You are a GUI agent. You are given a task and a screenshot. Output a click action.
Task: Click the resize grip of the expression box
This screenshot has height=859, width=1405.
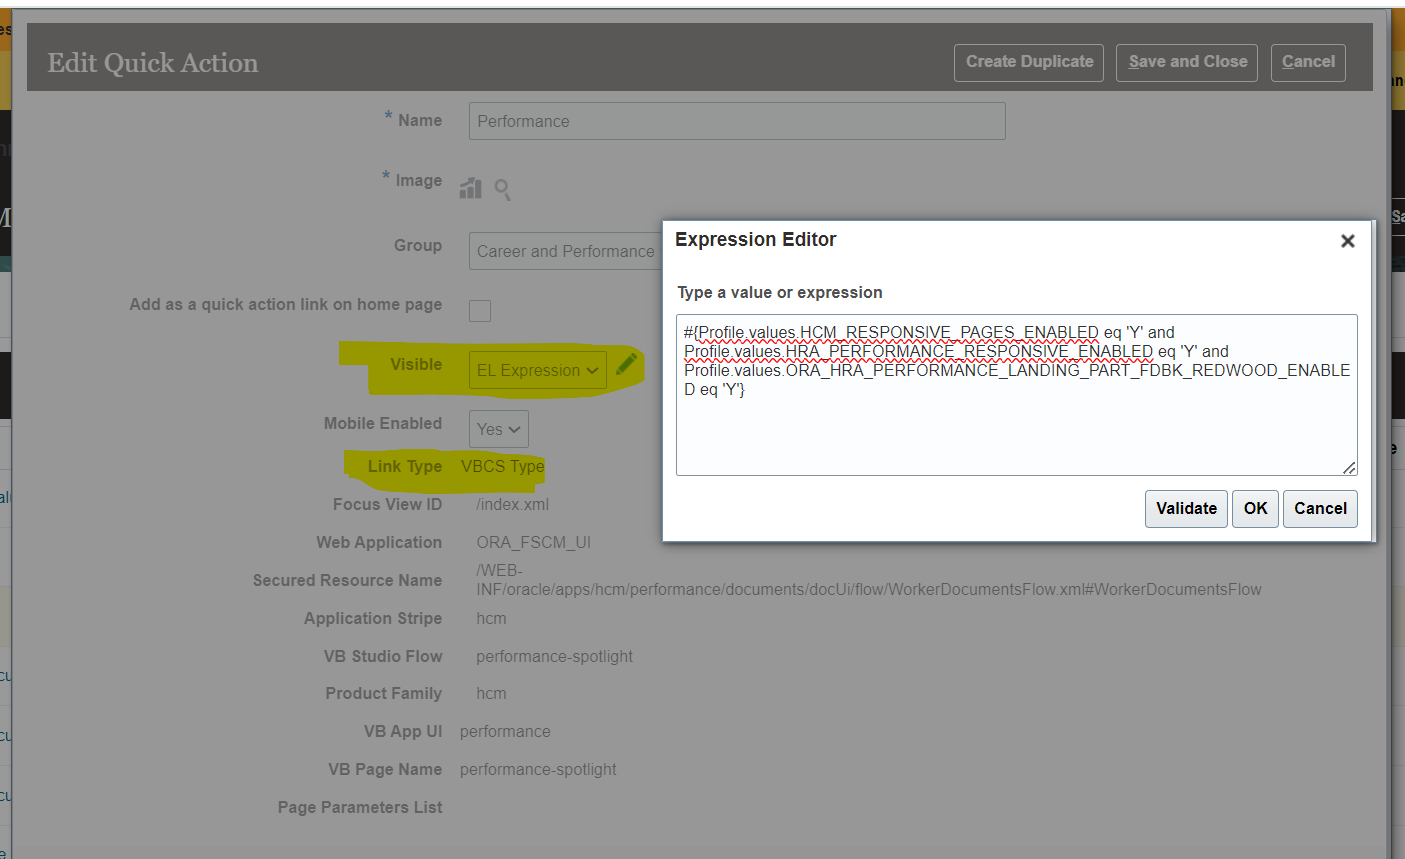coord(1351,467)
